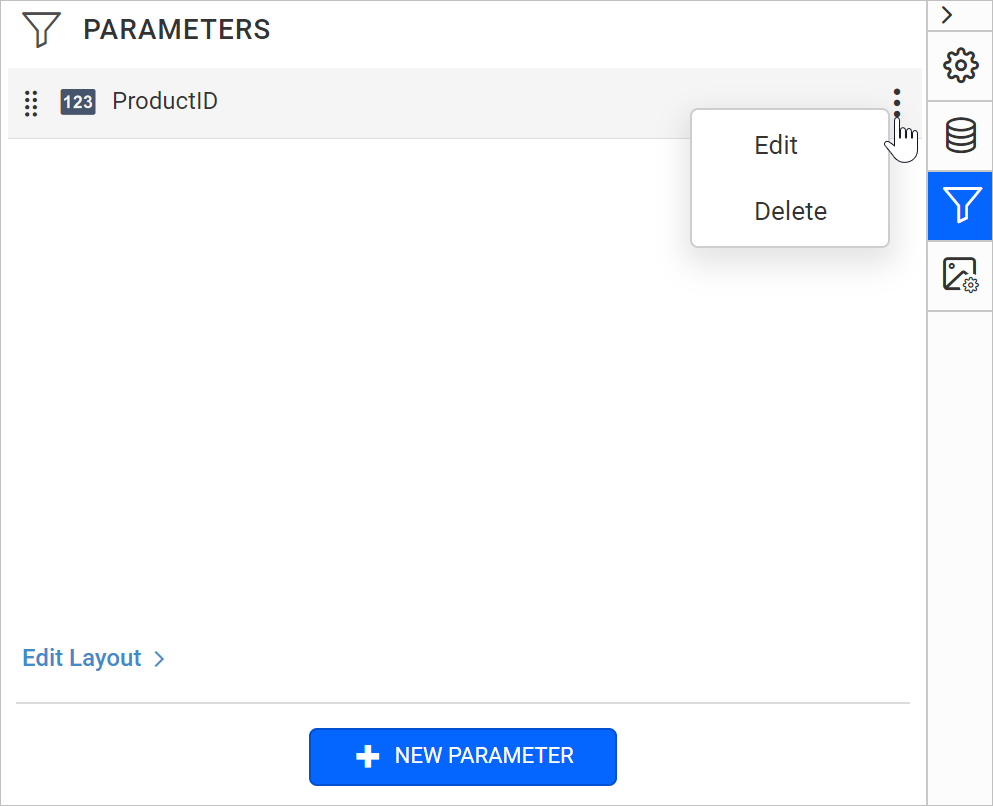
Task: Select the ProductID parameter name
Action: [x=165, y=102]
